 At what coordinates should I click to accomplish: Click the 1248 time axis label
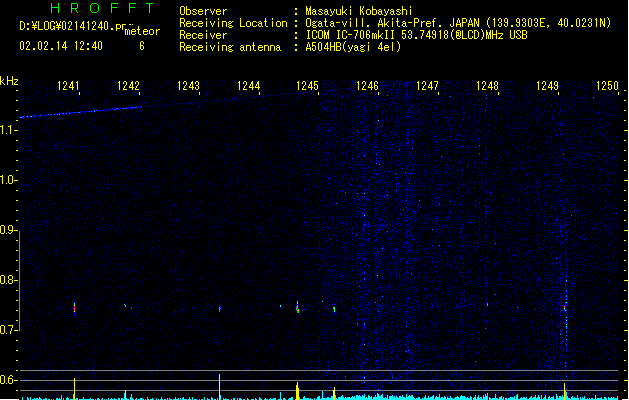[x=487, y=85]
